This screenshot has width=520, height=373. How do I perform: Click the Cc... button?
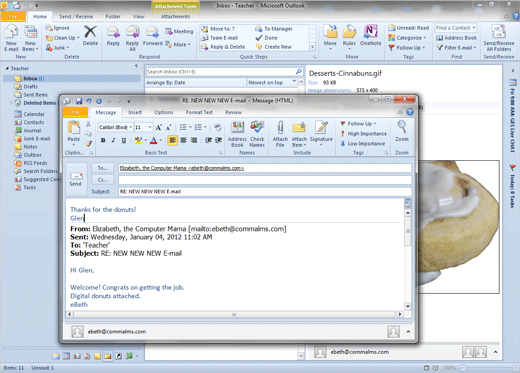pyautogui.click(x=102, y=180)
